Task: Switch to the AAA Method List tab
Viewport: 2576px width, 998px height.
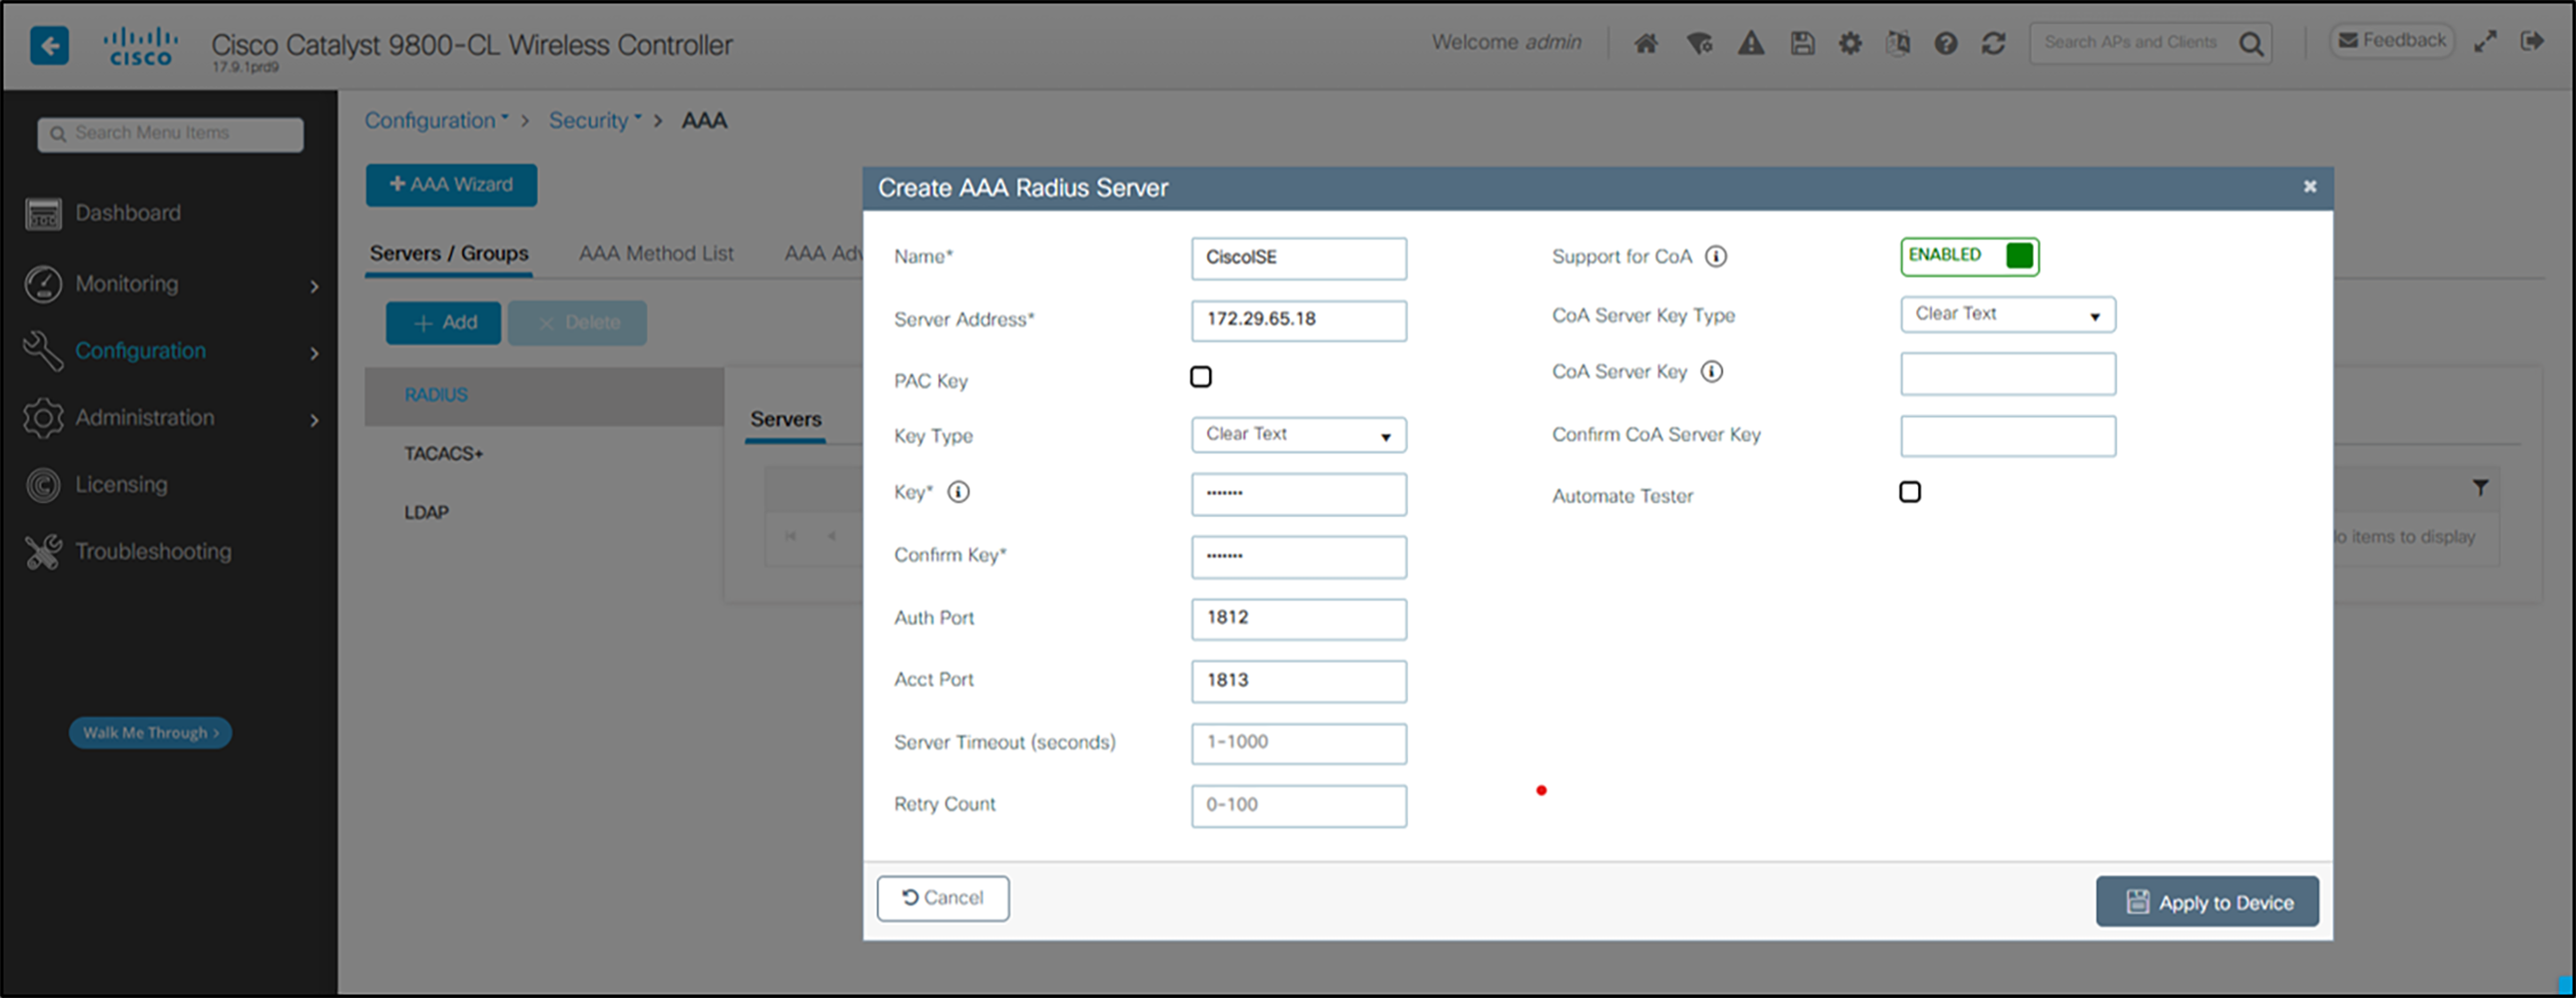Action: [x=656, y=253]
